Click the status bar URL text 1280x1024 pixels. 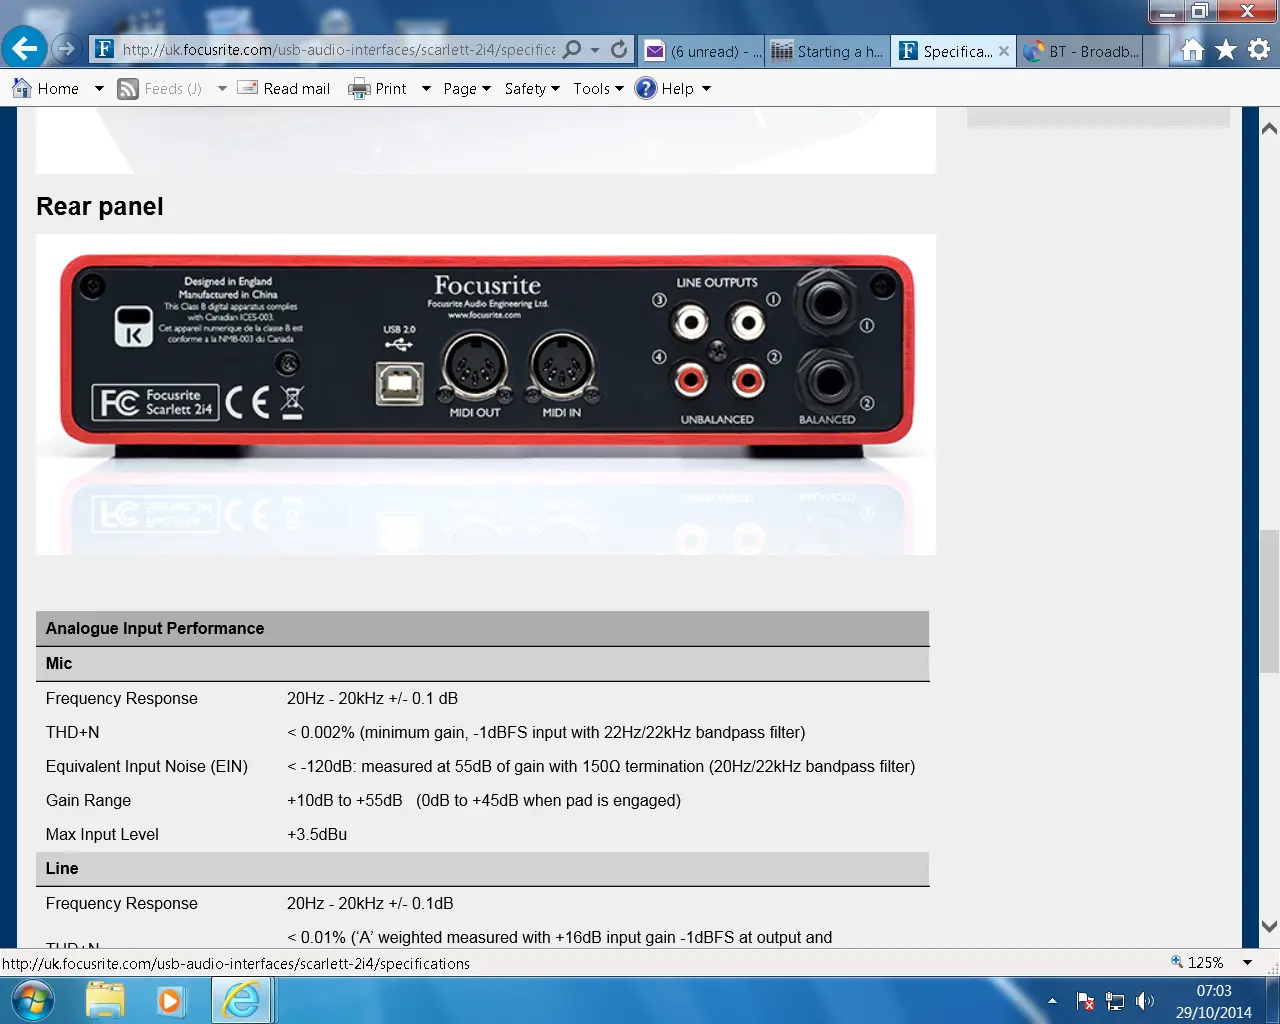click(236, 964)
